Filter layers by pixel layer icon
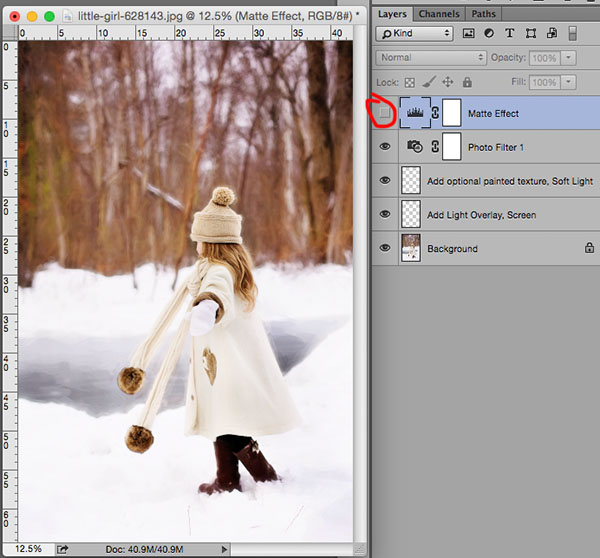Screen dimensions: 600x558 coord(468,33)
